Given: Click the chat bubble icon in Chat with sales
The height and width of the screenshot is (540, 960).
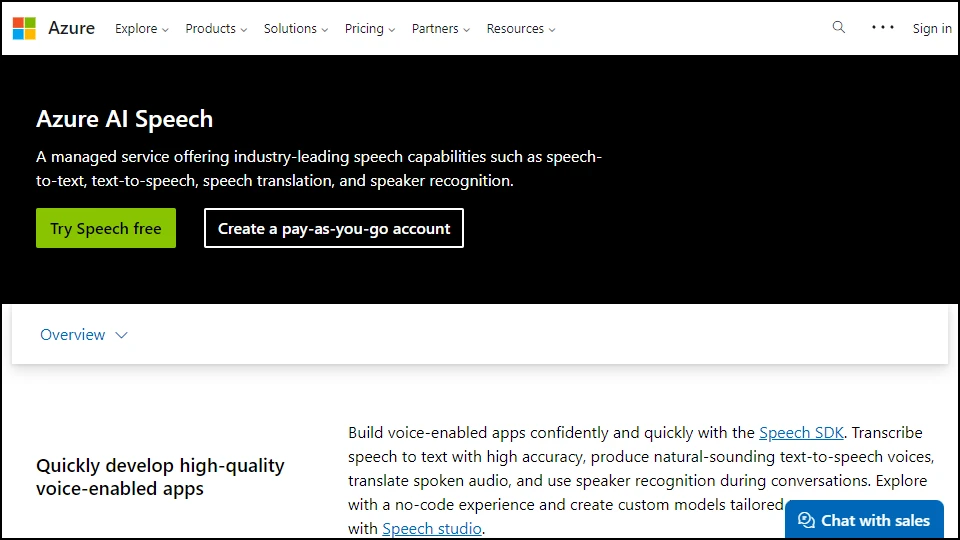Looking at the screenshot, I should click(x=806, y=520).
